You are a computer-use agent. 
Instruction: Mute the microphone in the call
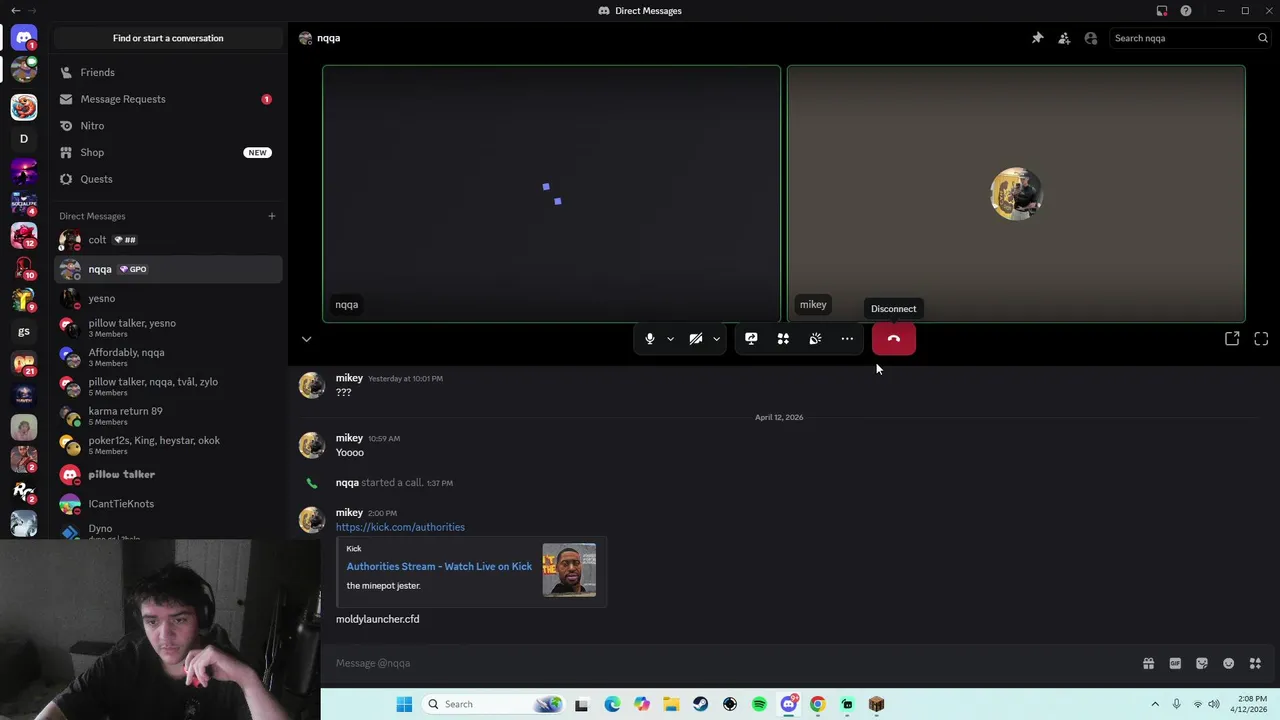tap(650, 339)
